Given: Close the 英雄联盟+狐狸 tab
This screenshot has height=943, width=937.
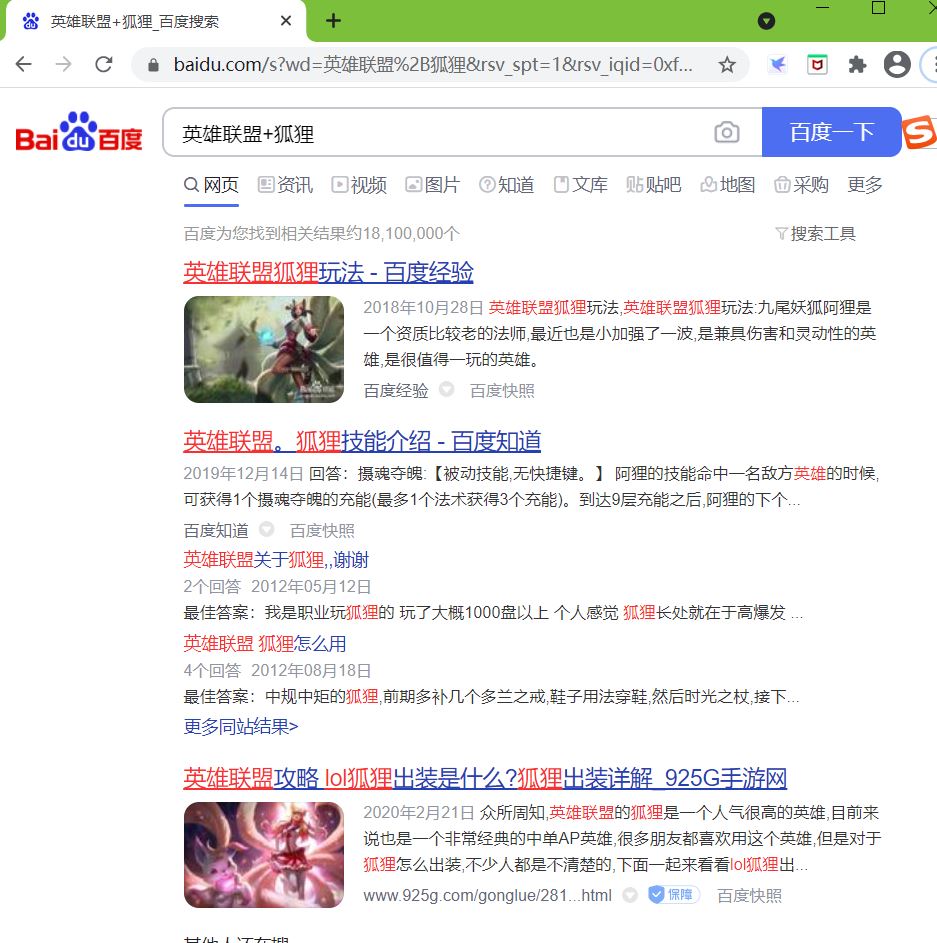Looking at the screenshot, I should point(286,21).
